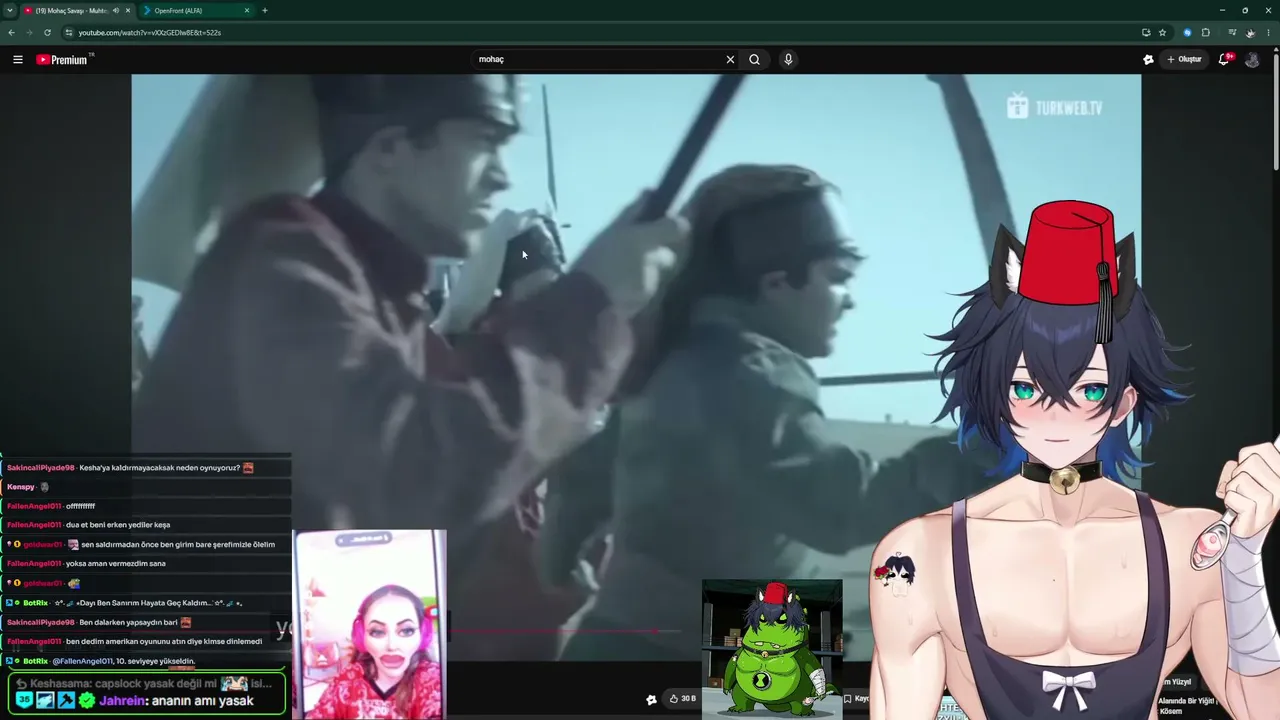Switch to the Mohaç Savaşı YouTube tab
The height and width of the screenshot is (720, 1280).
(x=75, y=11)
